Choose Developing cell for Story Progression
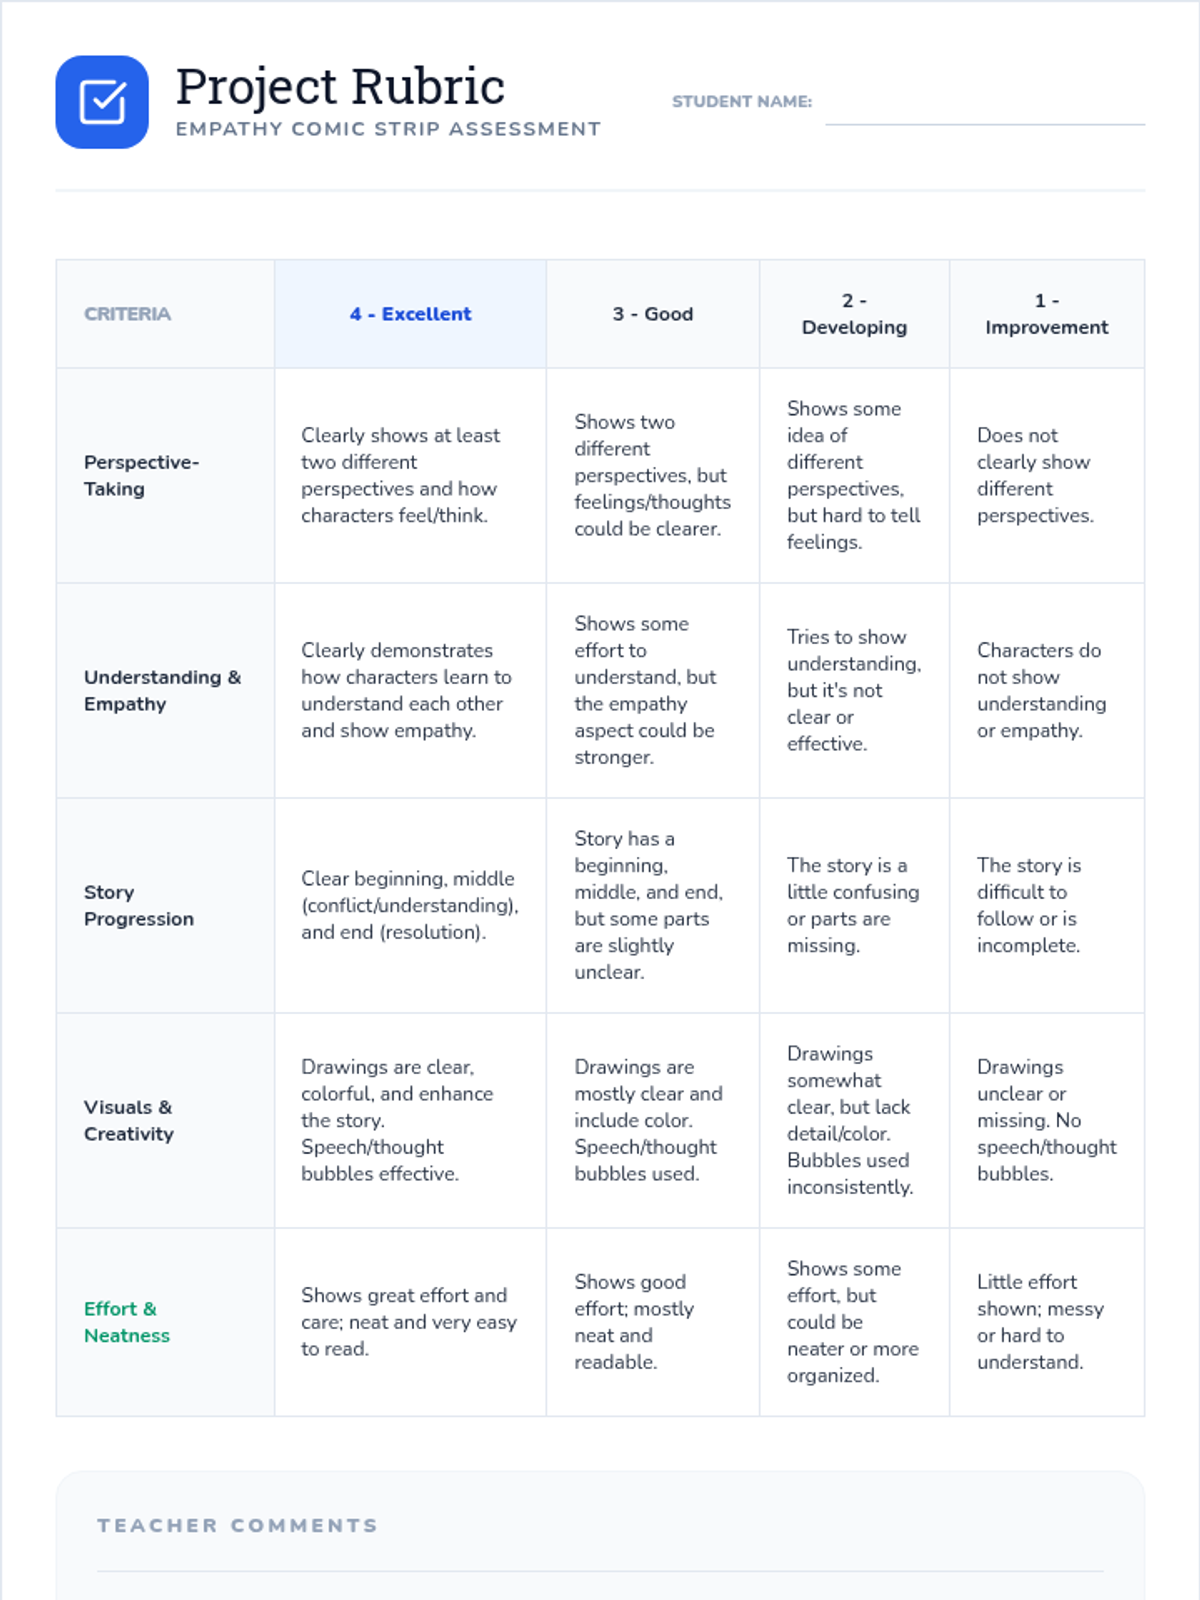This screenshot has height=1600, width=1200. (854, 905)
